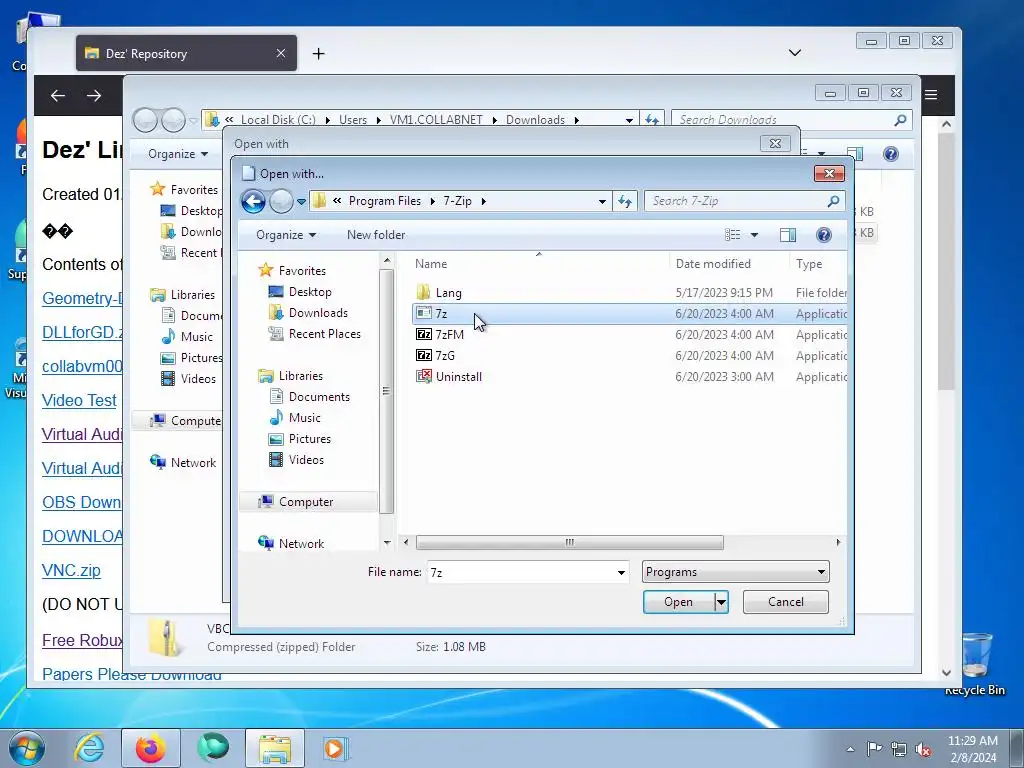Open Action Center flag in tray
Image resolution: width=1024 pixels, height=768 pixels.
pyautogui.click(x=874, y=749)
